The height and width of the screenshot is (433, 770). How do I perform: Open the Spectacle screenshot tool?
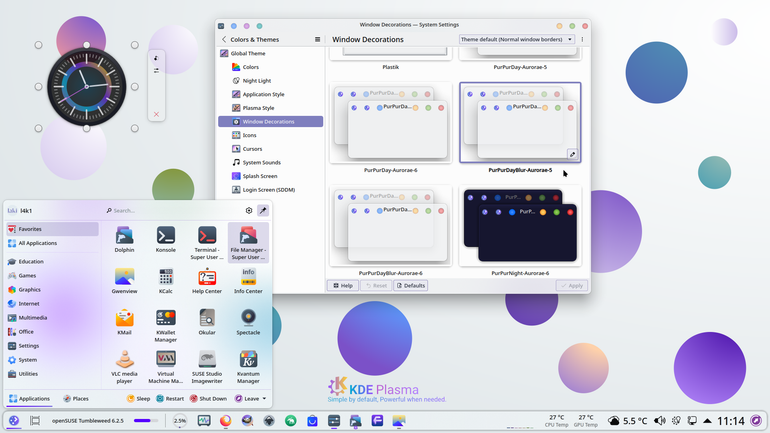248,322
